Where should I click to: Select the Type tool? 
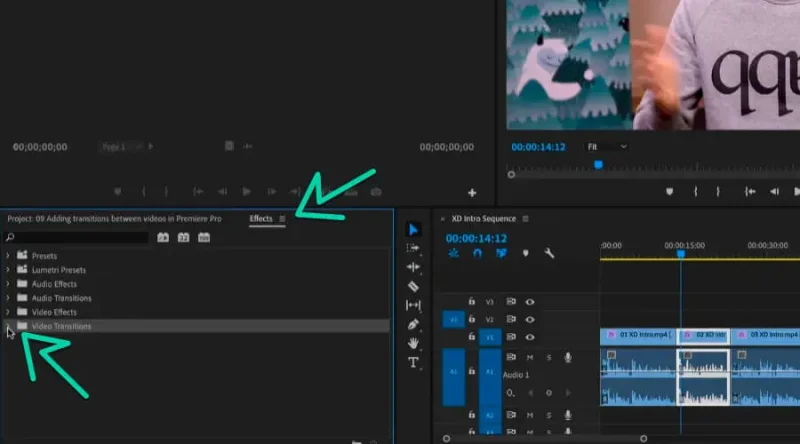413,362
